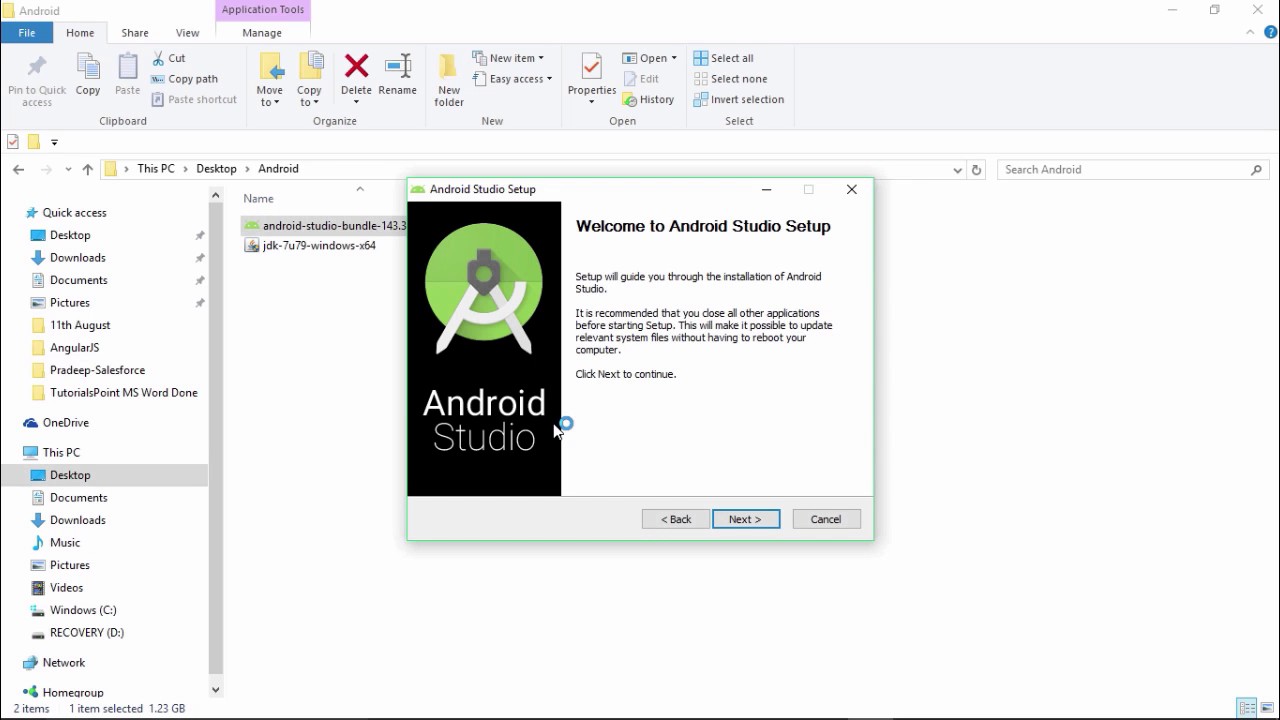Viewport: 1280px width, 720px height.
Task: Click the red Delete icon
Action: click(x=356, y=67)
